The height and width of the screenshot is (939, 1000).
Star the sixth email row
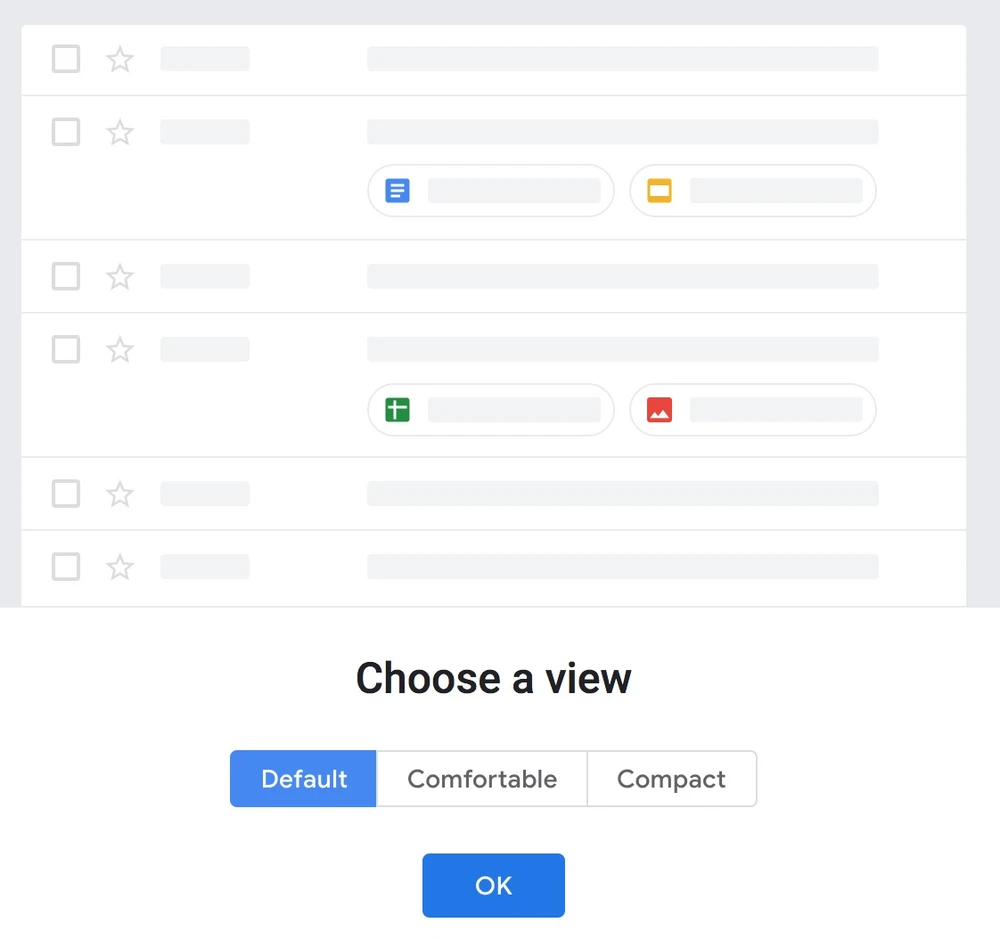point(120,567)
